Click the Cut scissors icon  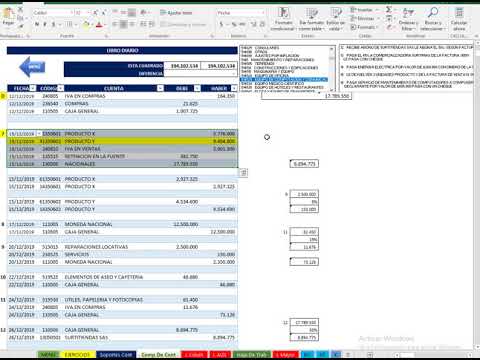pyautogui.click(x=21, y=9)
